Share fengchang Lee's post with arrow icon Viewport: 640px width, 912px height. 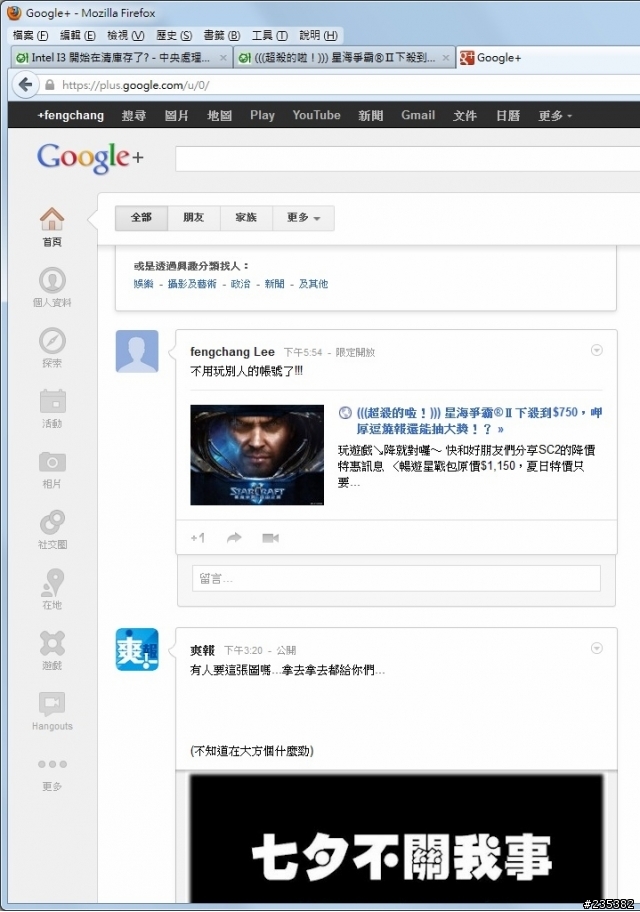234,537
